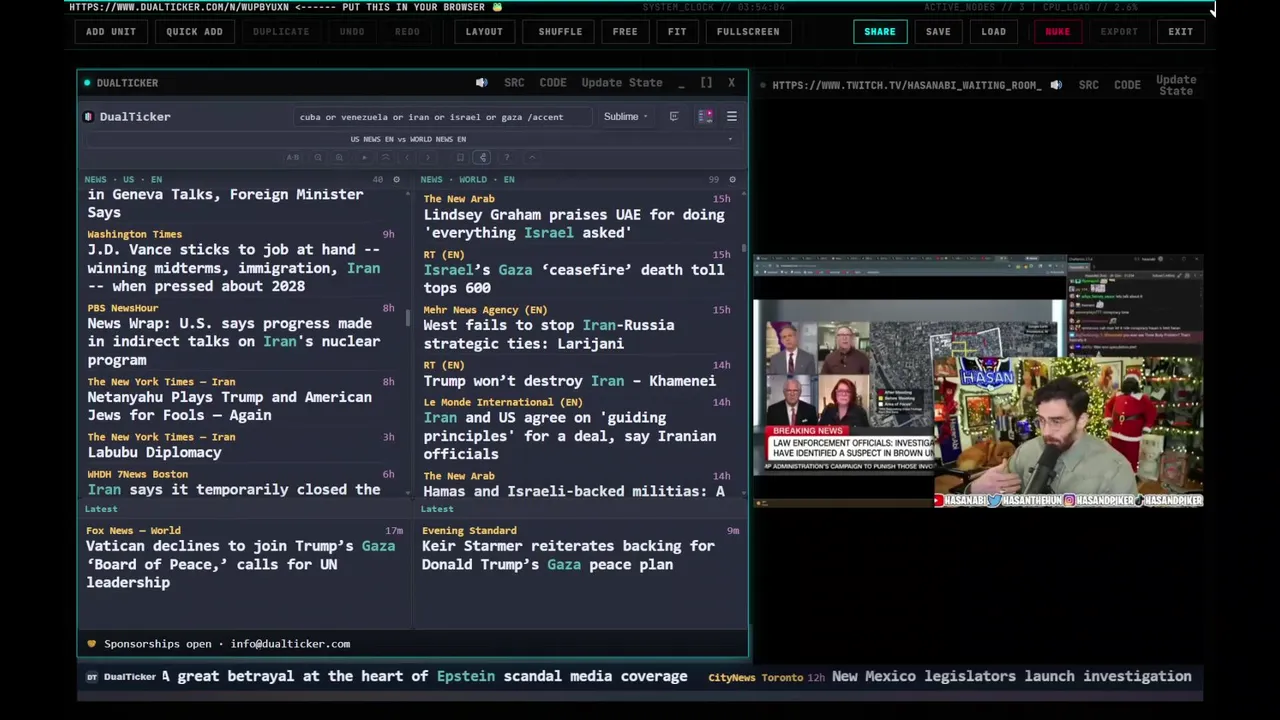Click SAVE in top toolbar
Image resolution: width=1280 pixels, height=720 pixels.
[x=938, y=32]
